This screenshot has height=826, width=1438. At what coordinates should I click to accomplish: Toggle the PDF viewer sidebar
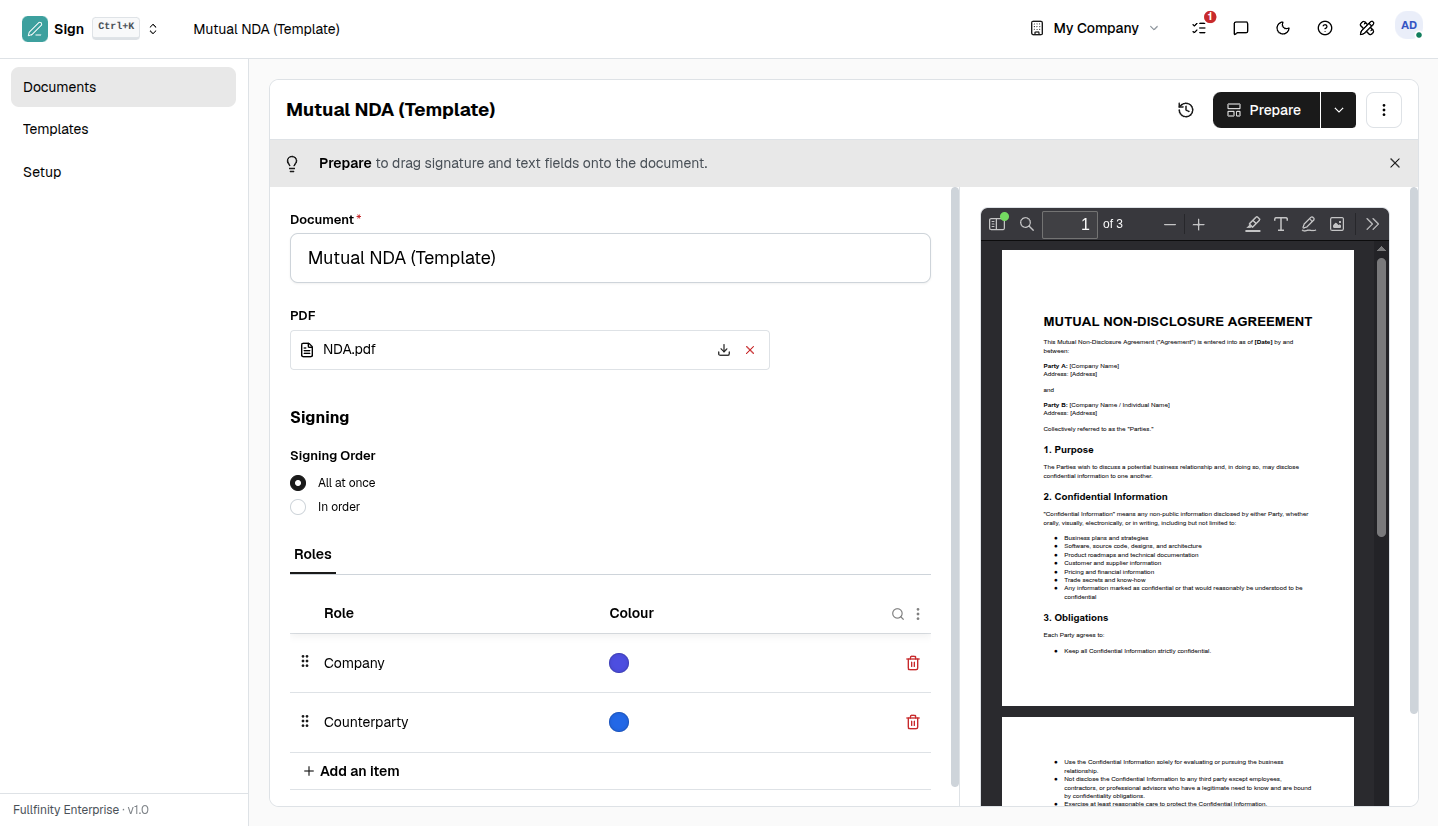point(997,224)
